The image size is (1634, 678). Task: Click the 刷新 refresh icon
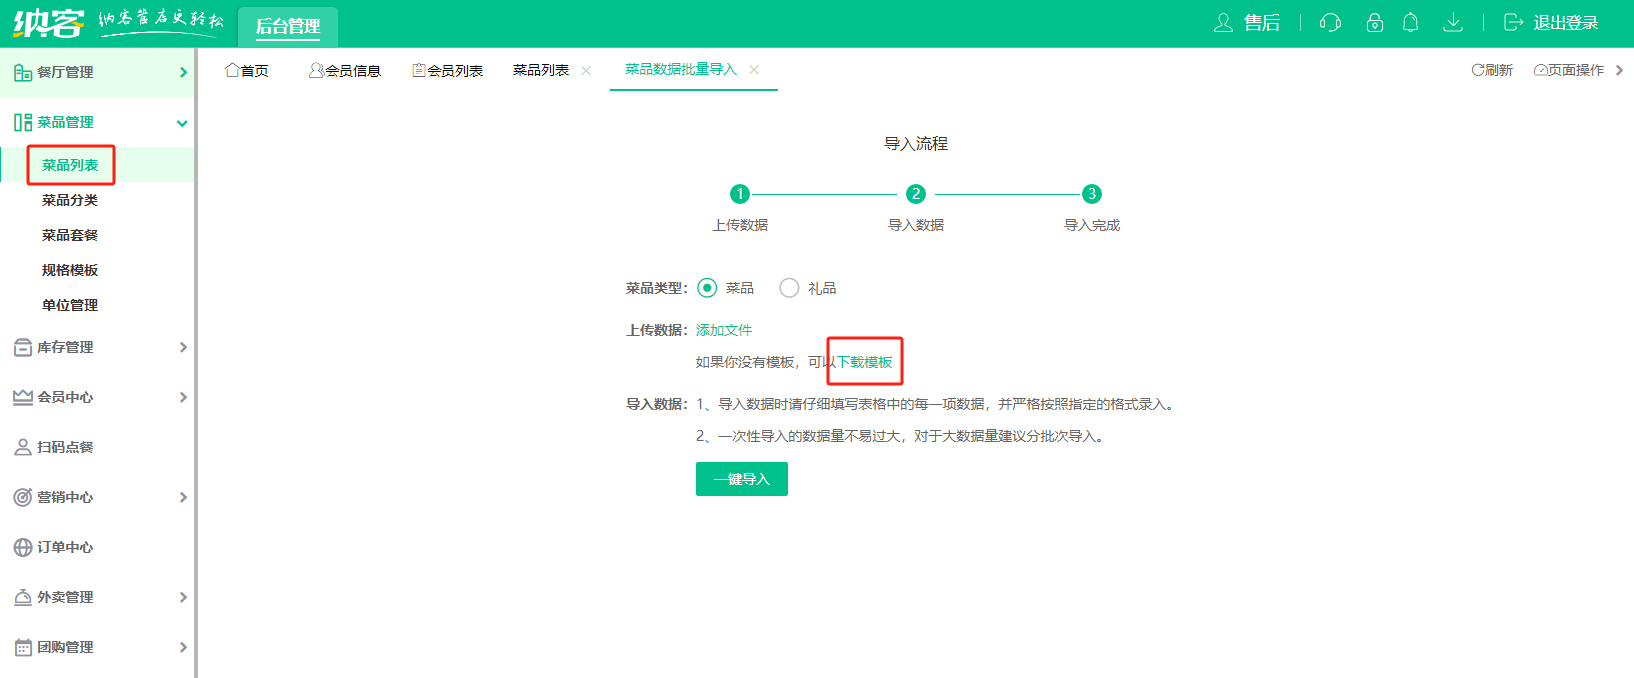click(x=1477, y=70)
